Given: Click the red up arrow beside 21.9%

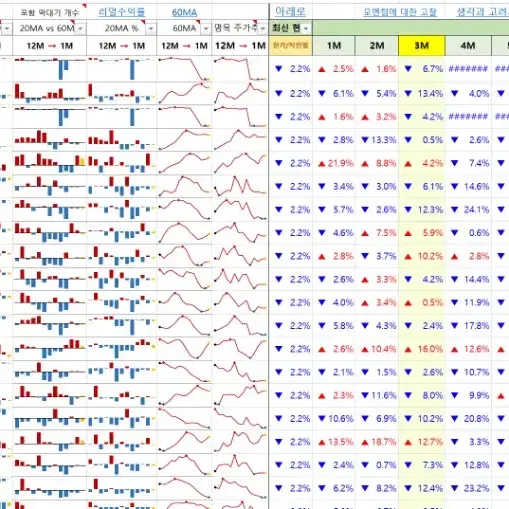Looking at the screenshot, I should click(x=322, y=164).
